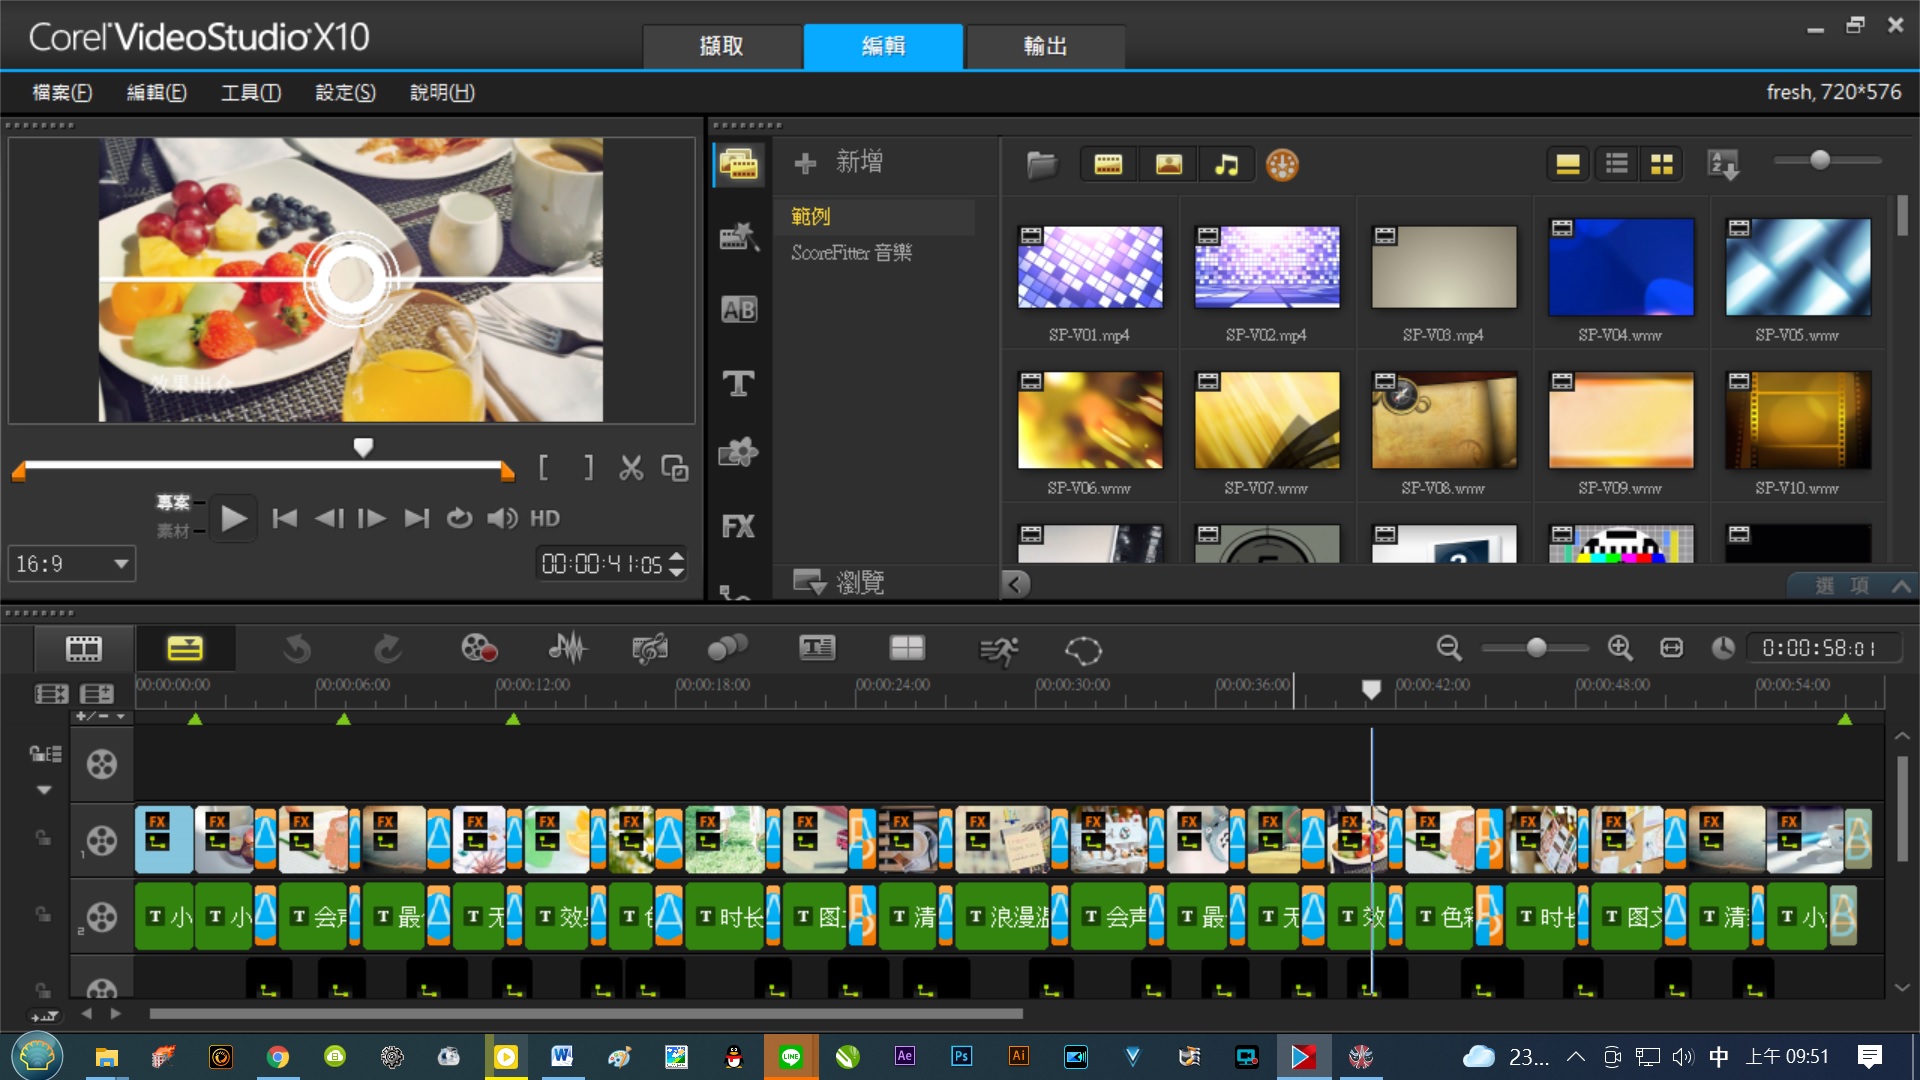The image size is (1920, 1080).
Task: Expand the track list arrow below overlay icon
Action: click(x=44, y=790)
